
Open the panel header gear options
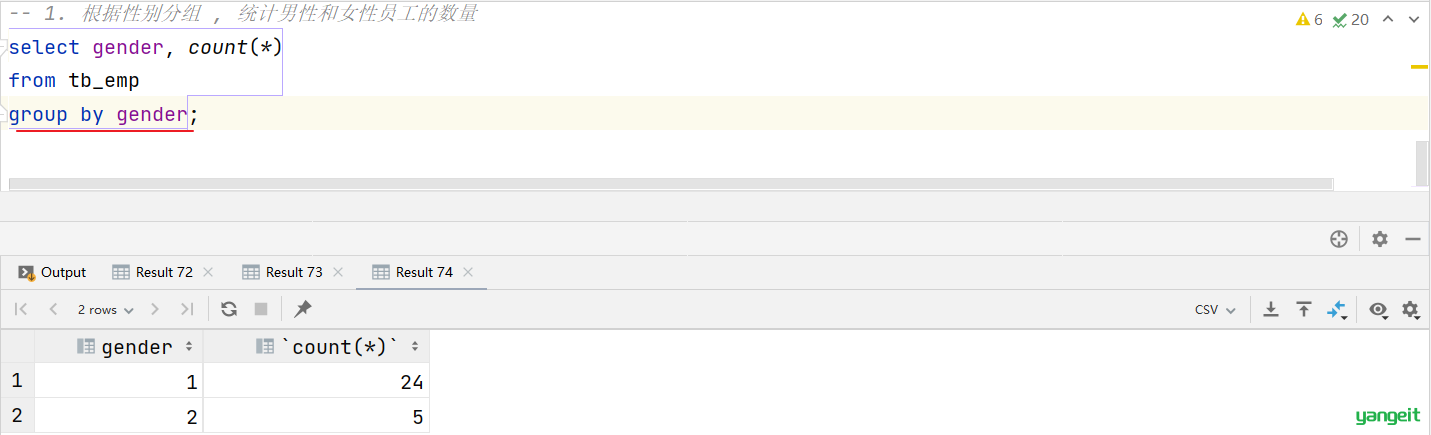pyautogui.click(x=1380, y=239)
